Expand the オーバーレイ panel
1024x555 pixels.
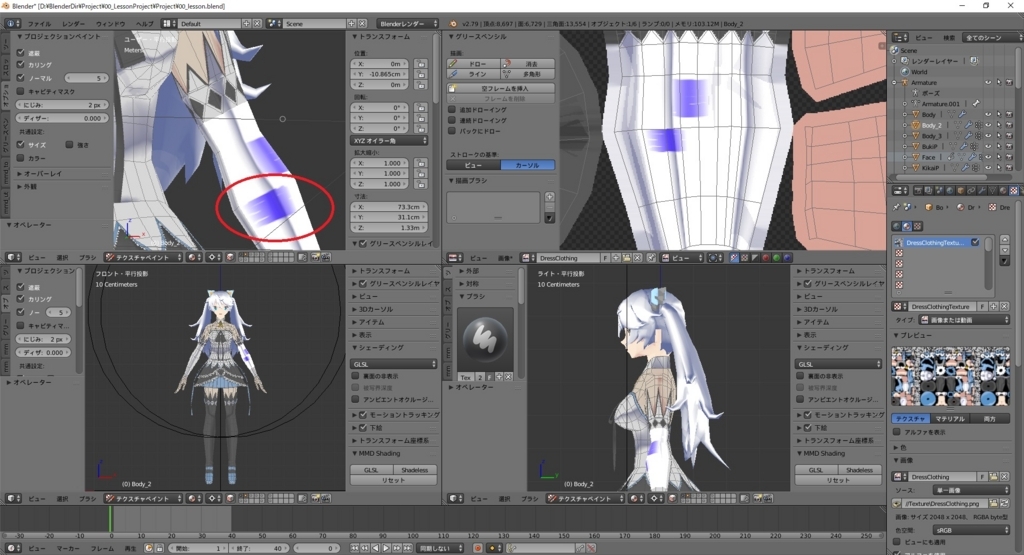(x=43, y=174)
